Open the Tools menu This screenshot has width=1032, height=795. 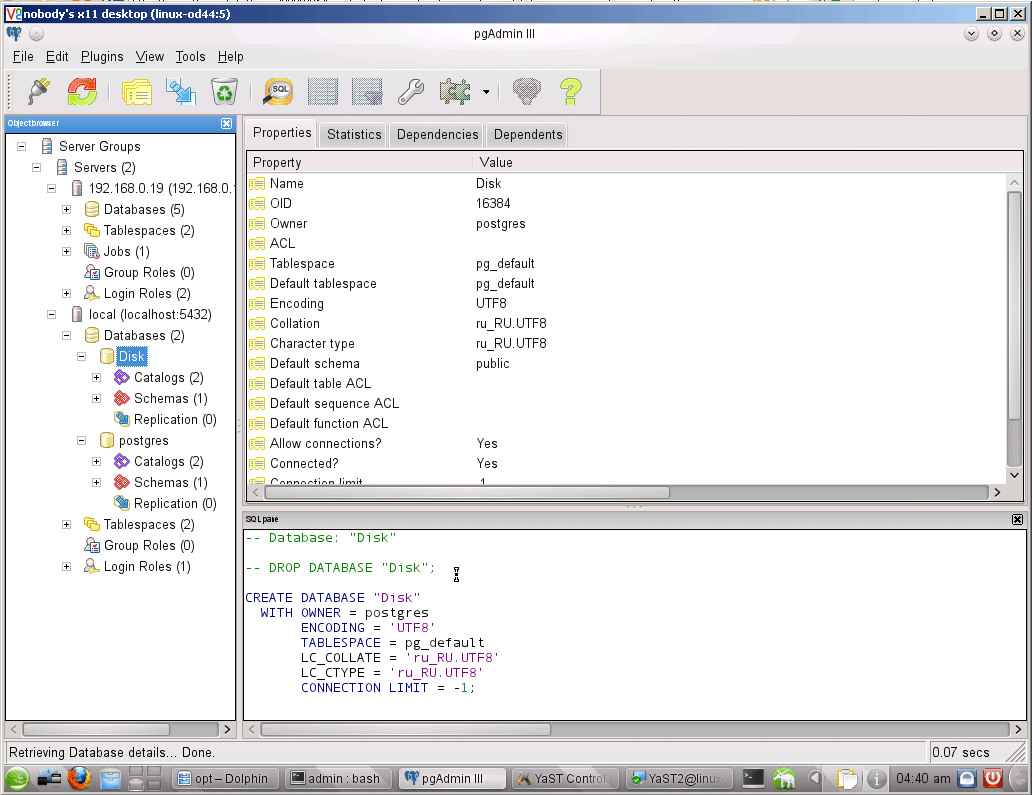(x=190, y=57)
